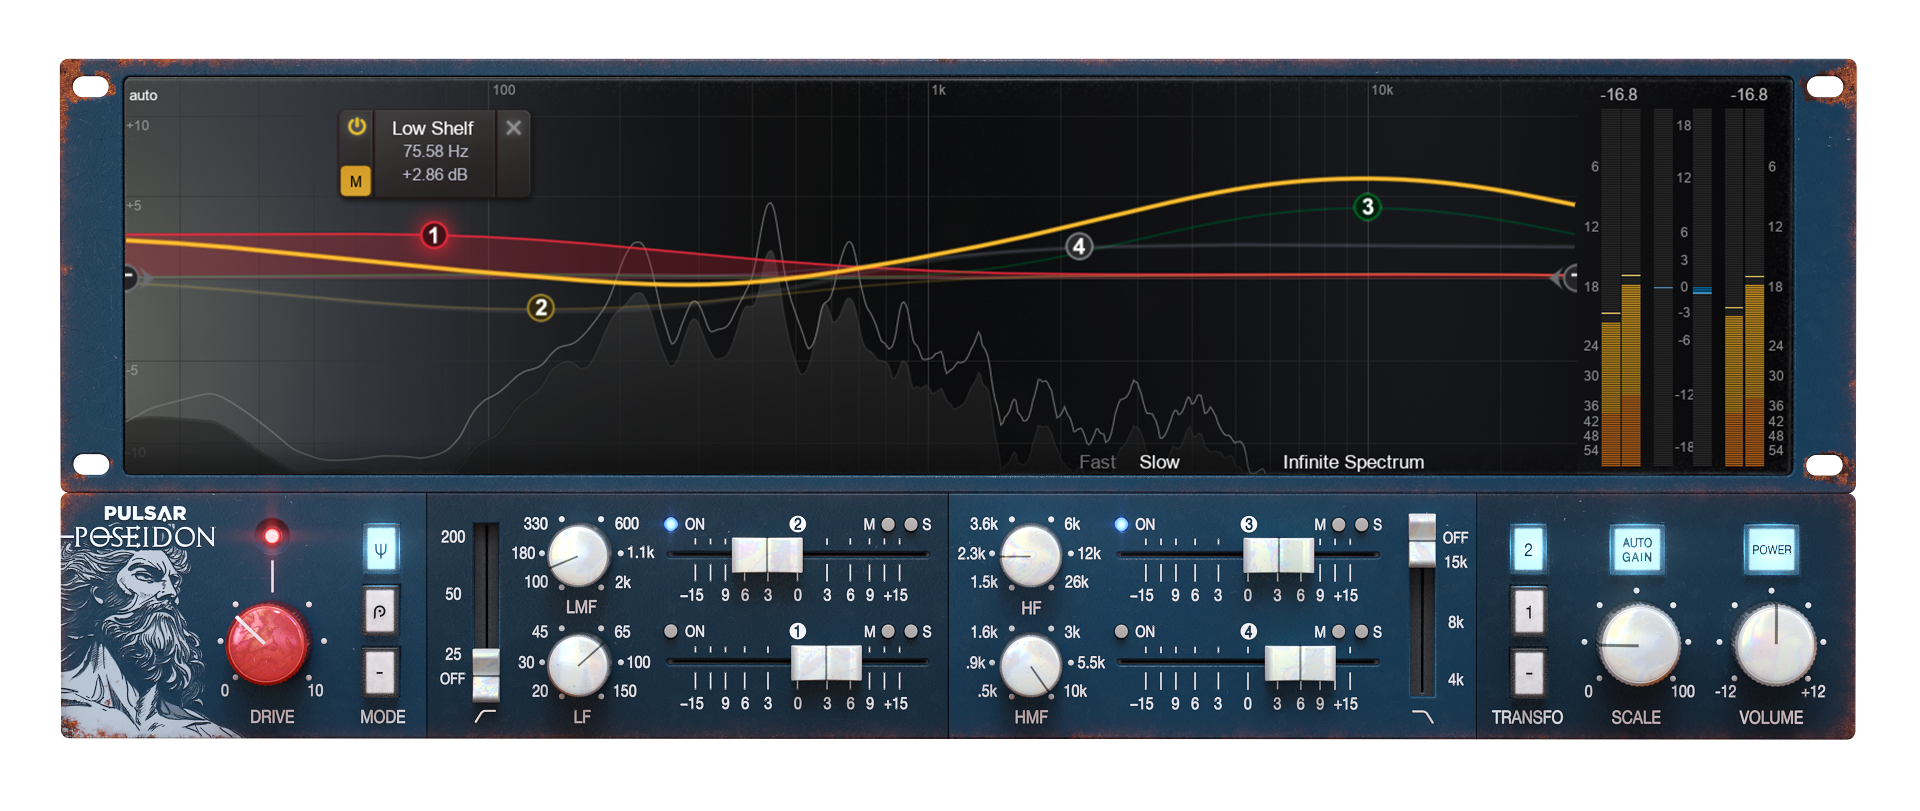Click the low-pass filter shape icon
Viewport: 1920px width, 811px height.
[1422, 716]
